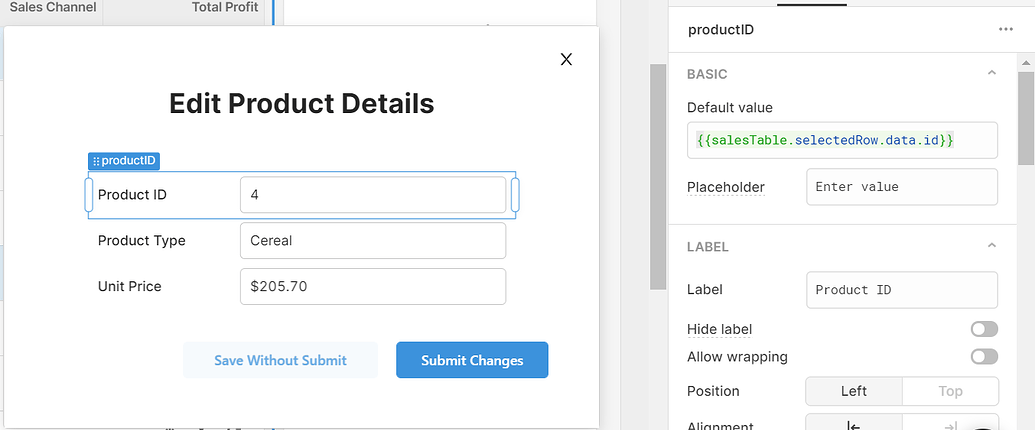Click the Sales Channel column header
Image resolution: width=1035 pixels, height=430 pixels.
tap(53, 7)
